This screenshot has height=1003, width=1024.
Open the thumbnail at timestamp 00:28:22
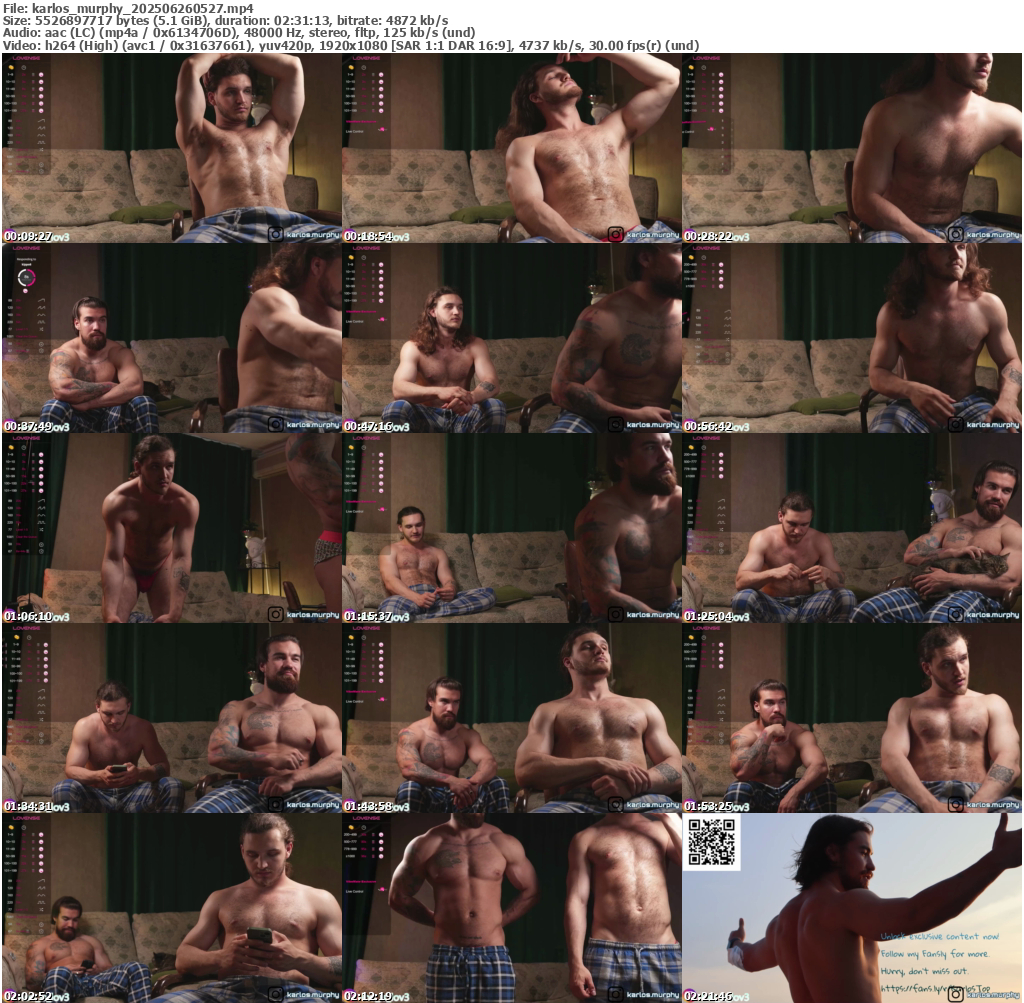click(x=852, y=147)
